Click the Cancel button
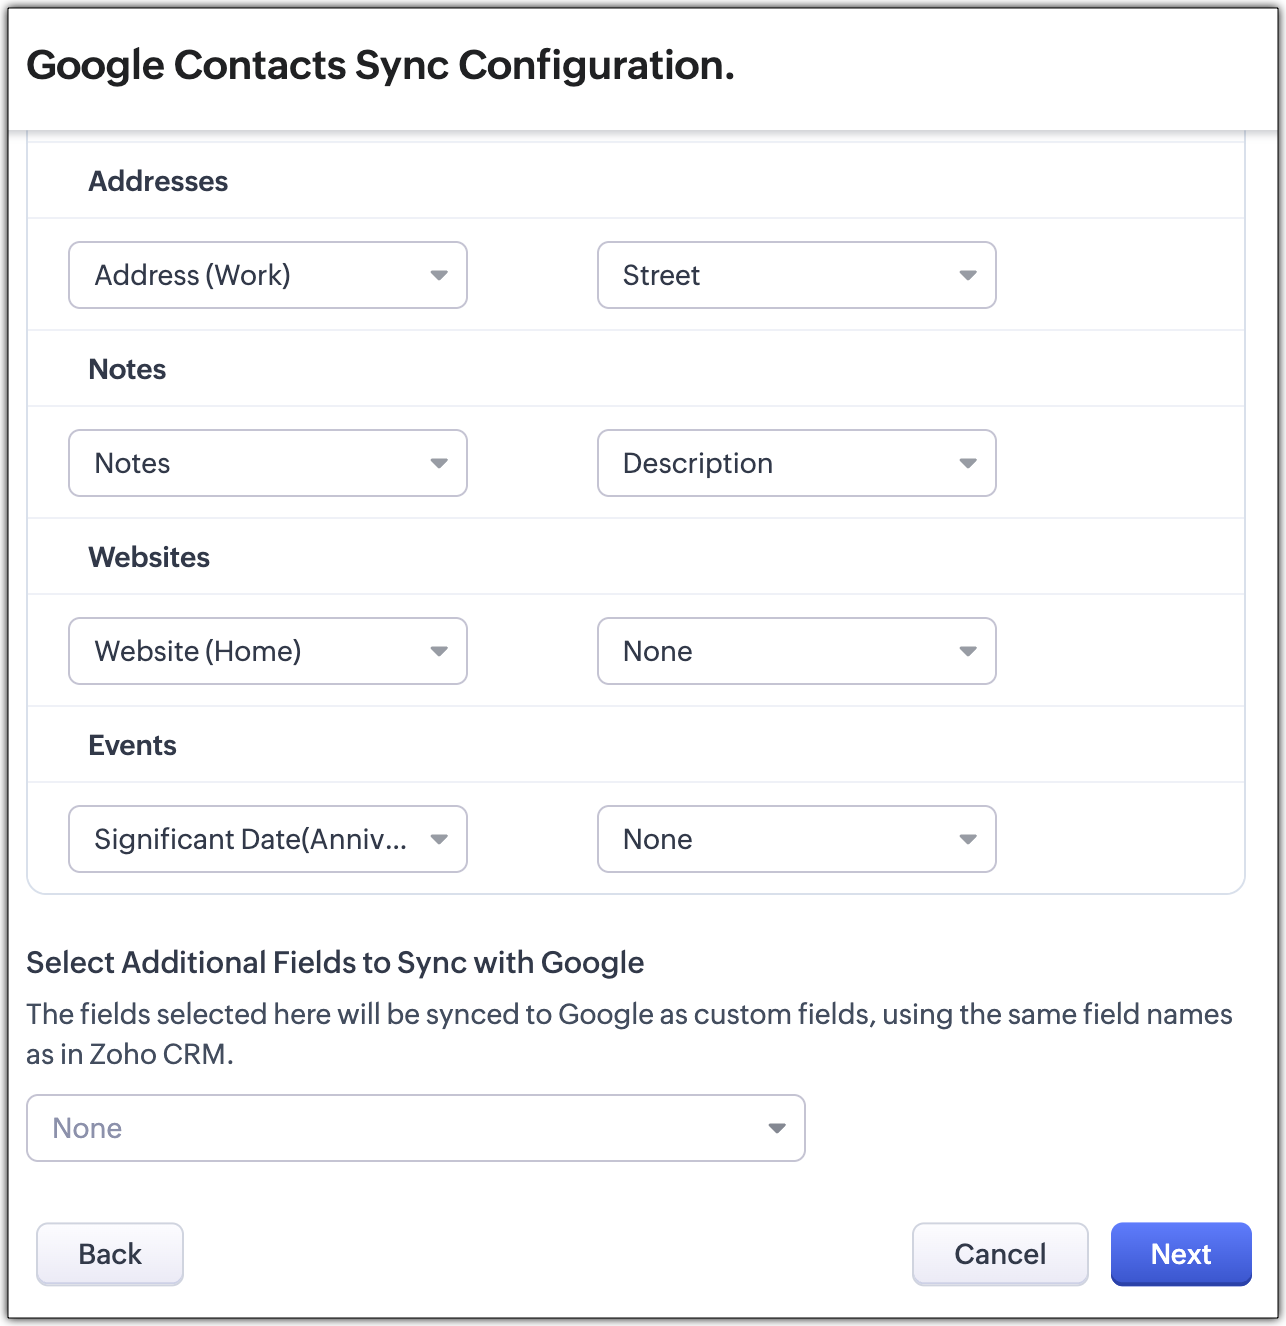The width and height of the screenshot is (1286, 1326). pos(1000,1254)
